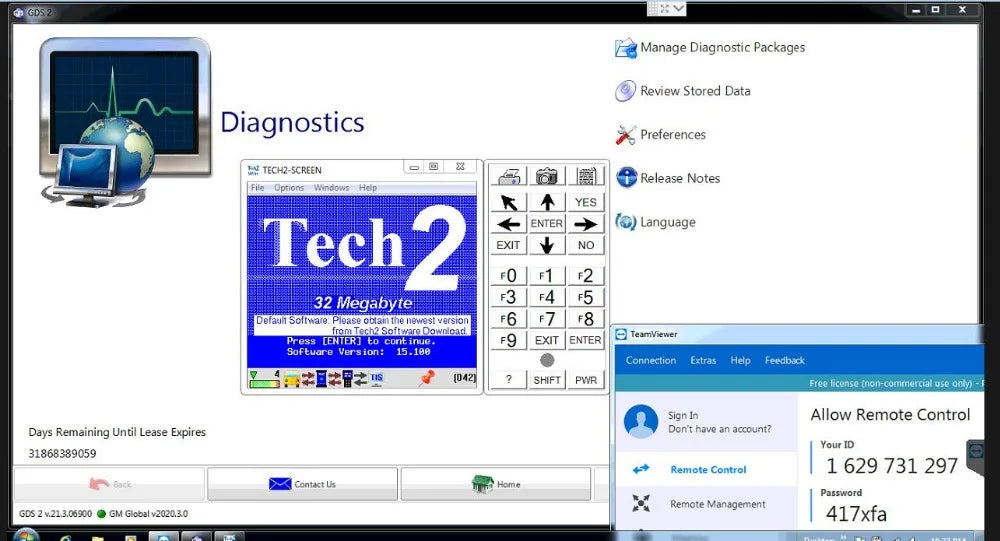Open the TeamViewer Feedback menu
Screen dimensions: 1000x541
784,360
